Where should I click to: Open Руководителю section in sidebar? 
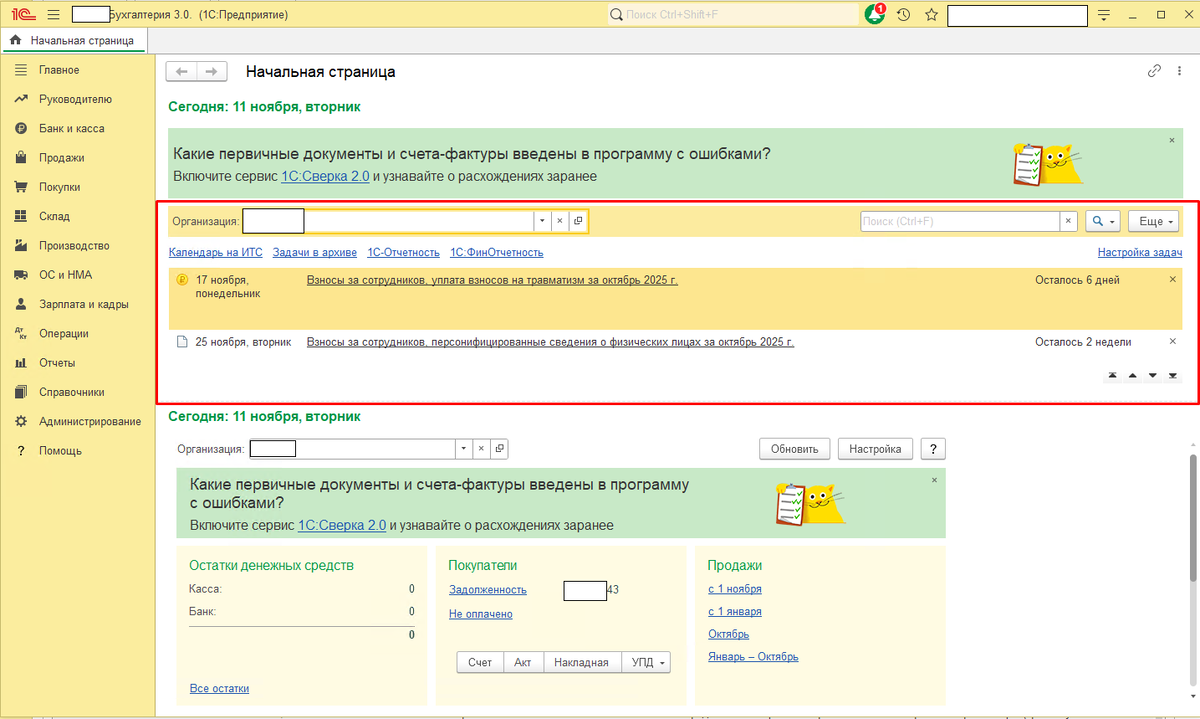tap(75, 99)
